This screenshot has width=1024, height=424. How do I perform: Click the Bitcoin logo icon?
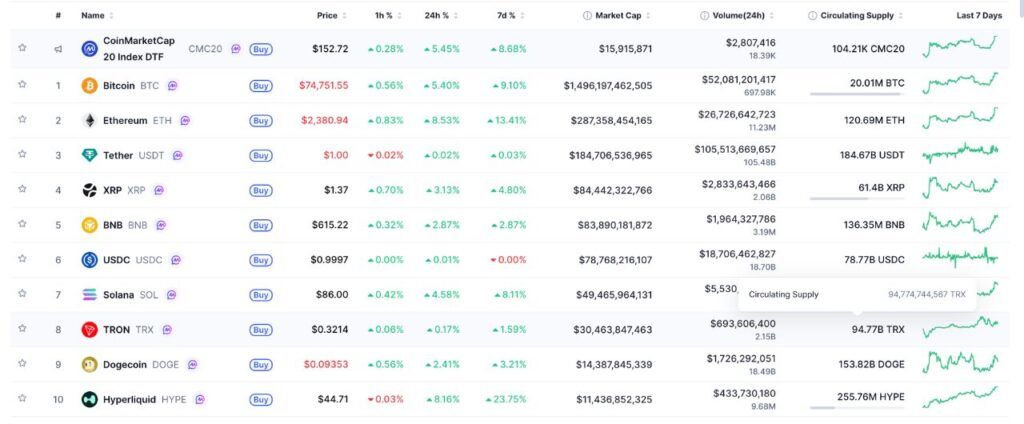pos(89,86)
